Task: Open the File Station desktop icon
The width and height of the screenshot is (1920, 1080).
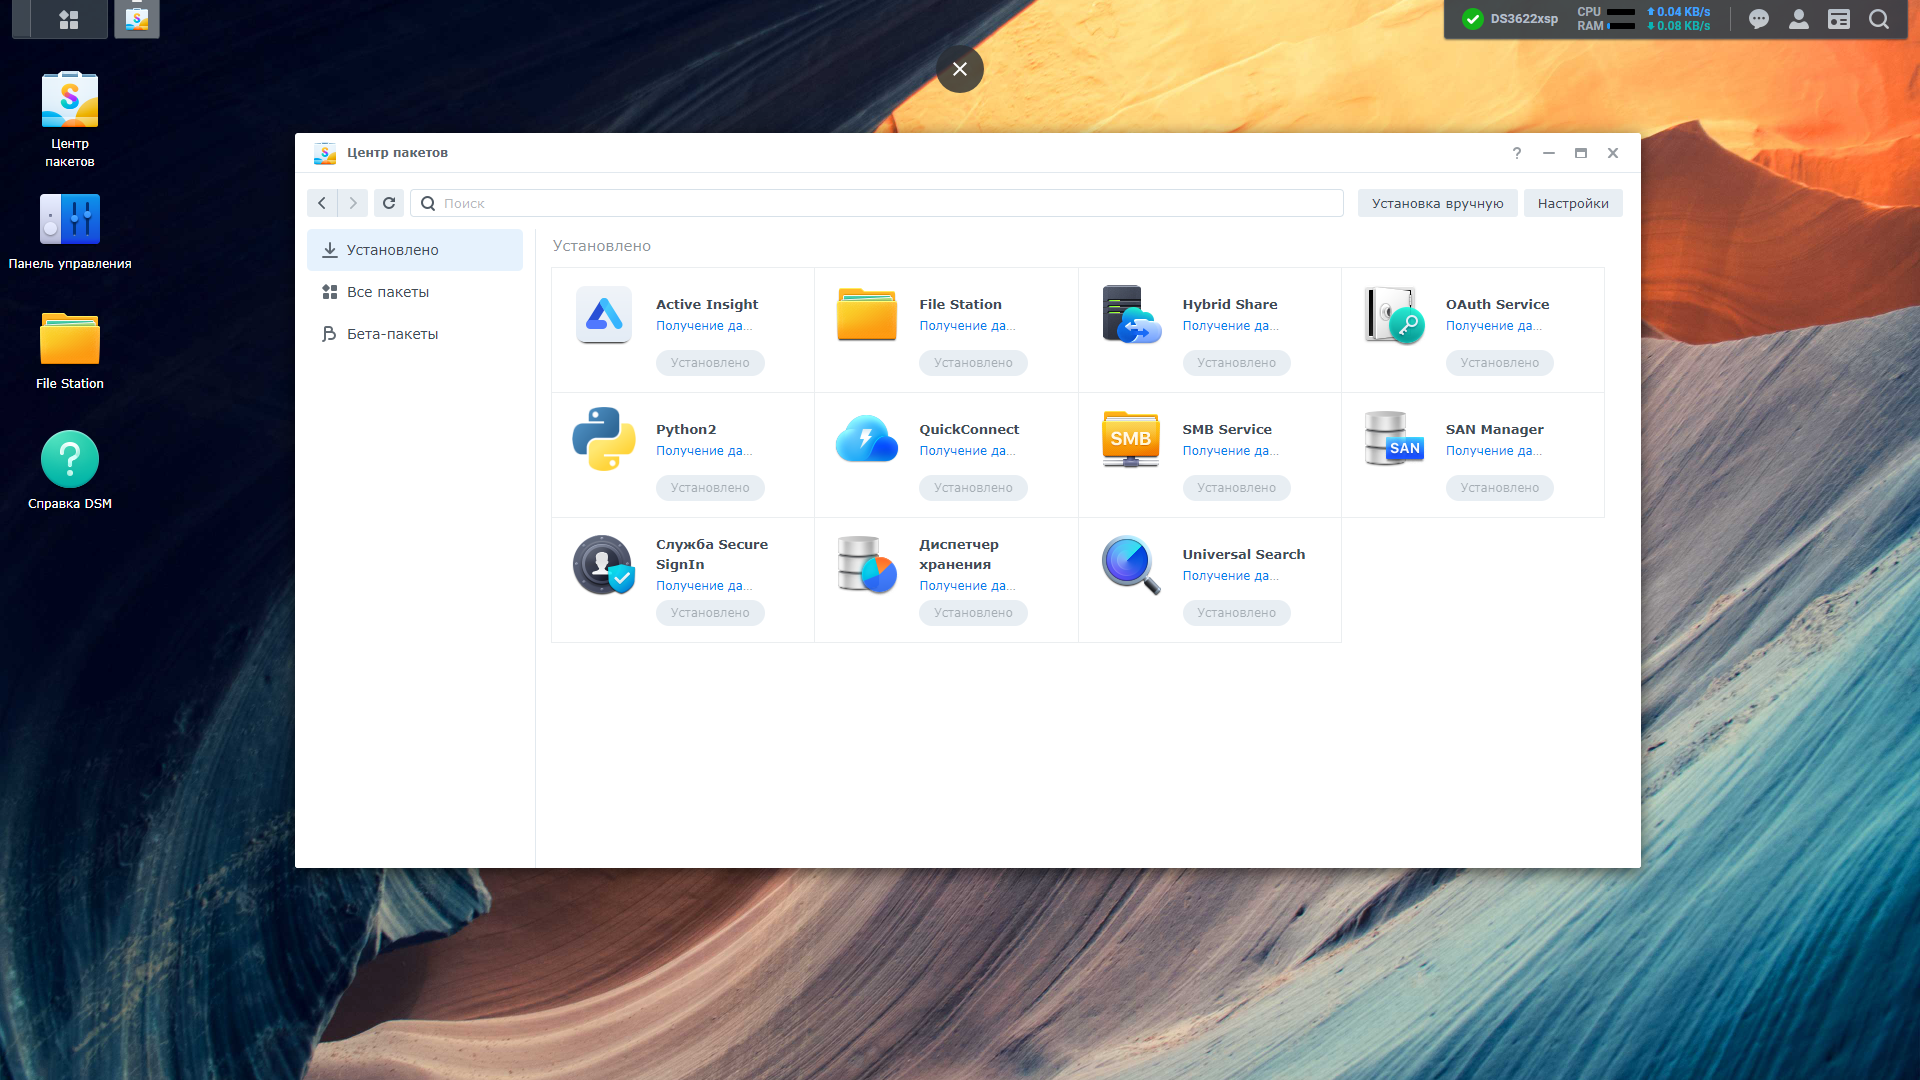Action: [70, 351]
